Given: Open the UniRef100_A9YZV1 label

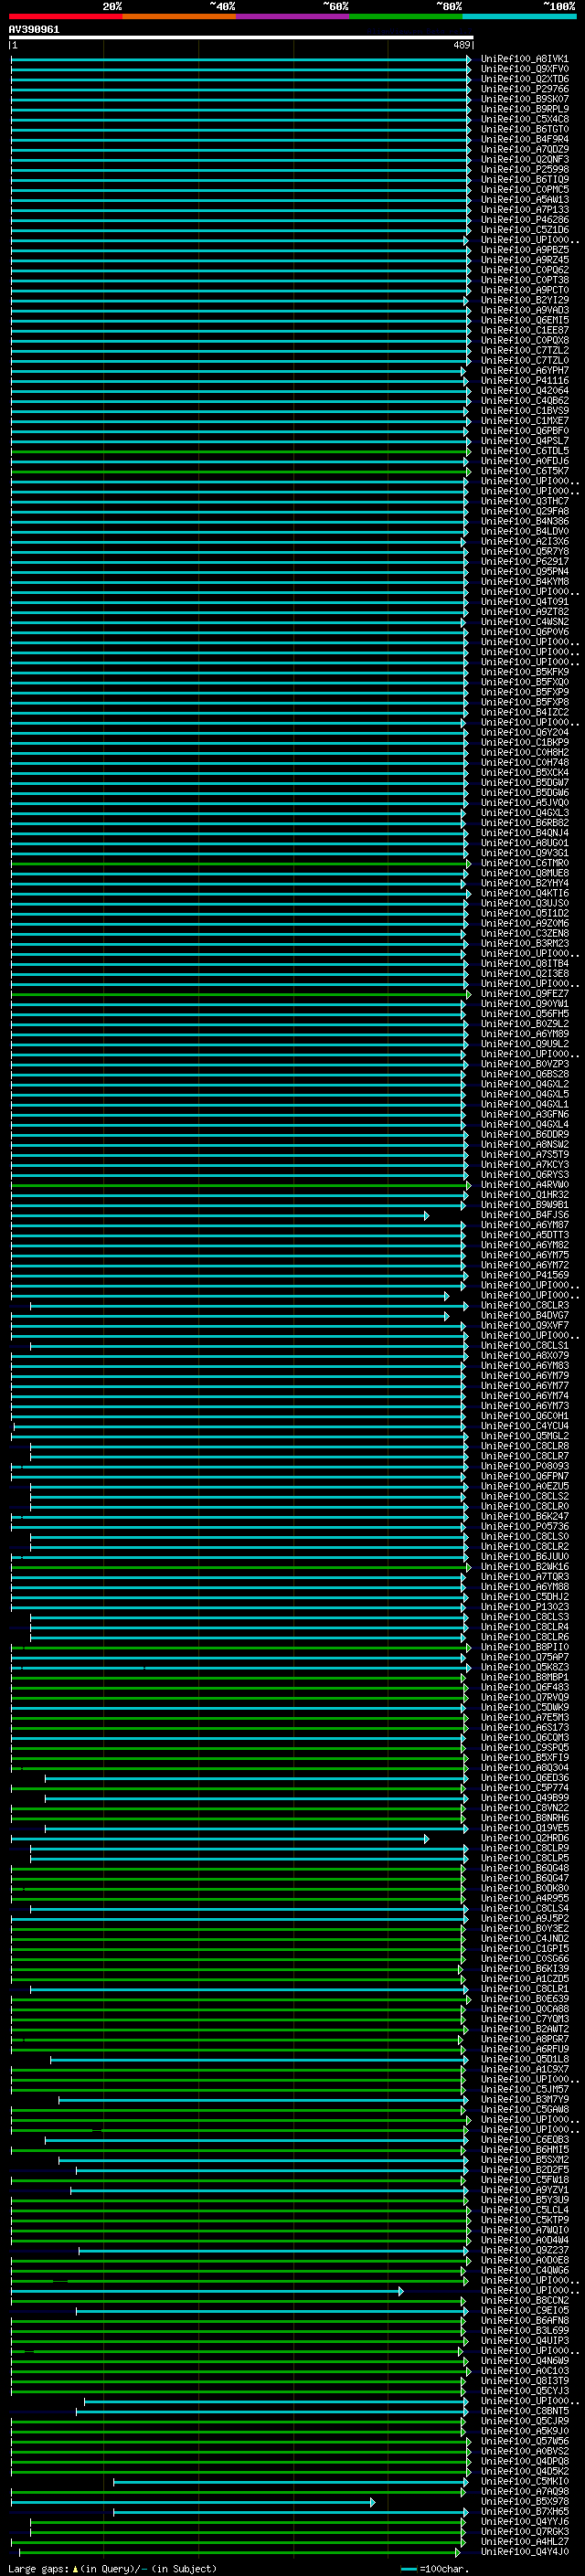Looking at the screenshot, I should [525, 2190].
